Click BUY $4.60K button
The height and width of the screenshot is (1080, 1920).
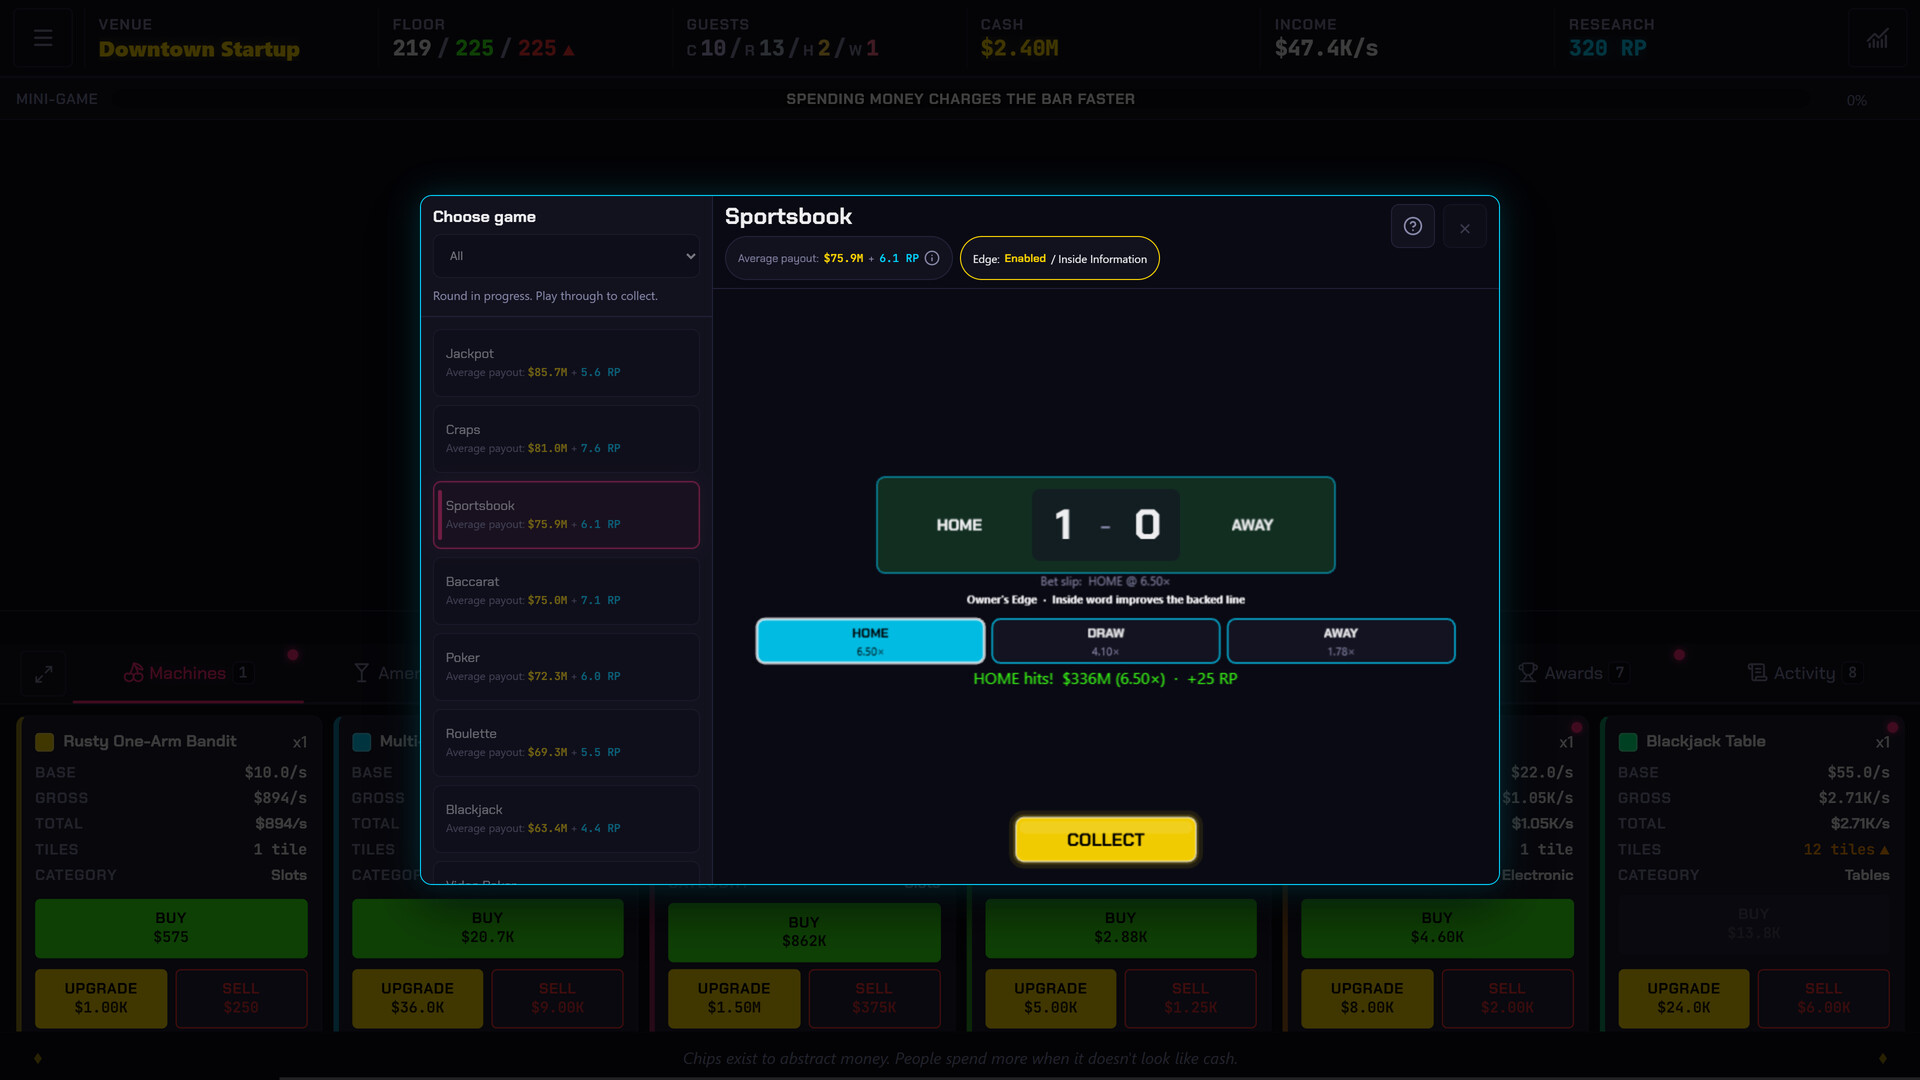[x=1437, y=927]
